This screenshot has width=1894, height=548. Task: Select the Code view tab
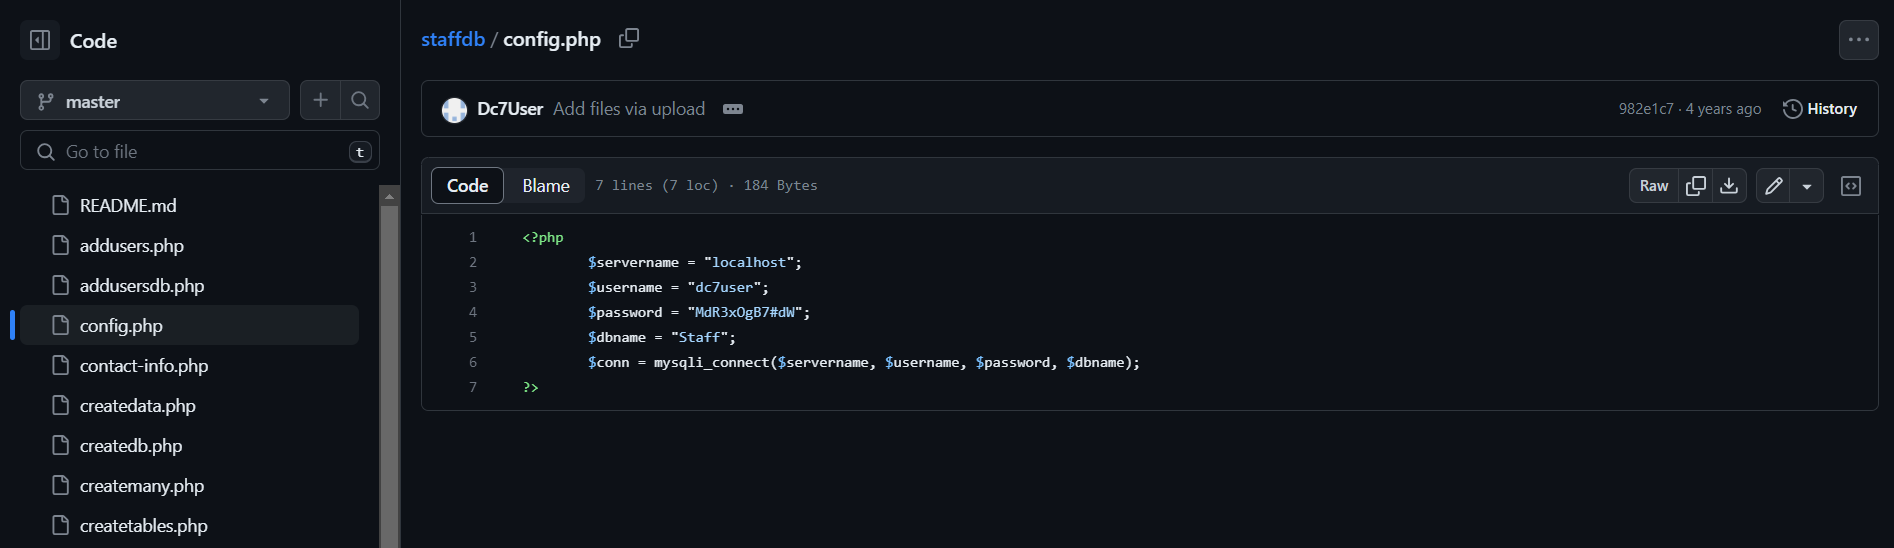pyautogui.click(x=467, y=186)
